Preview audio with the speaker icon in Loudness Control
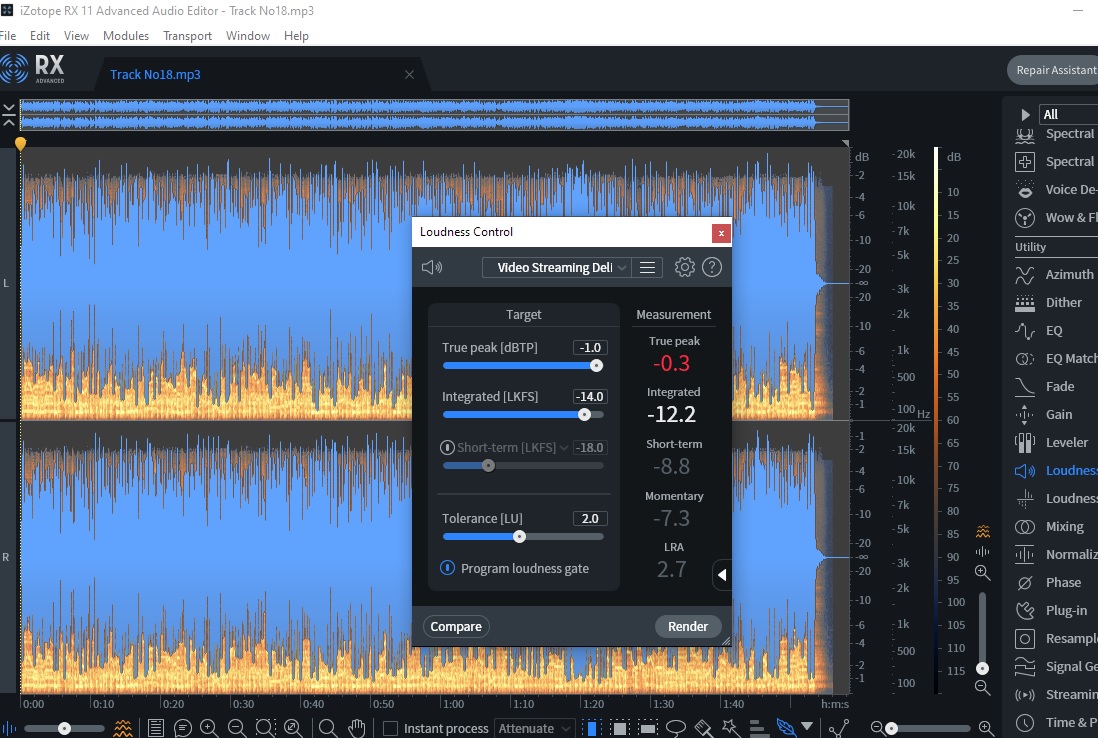 coord(432,267)
